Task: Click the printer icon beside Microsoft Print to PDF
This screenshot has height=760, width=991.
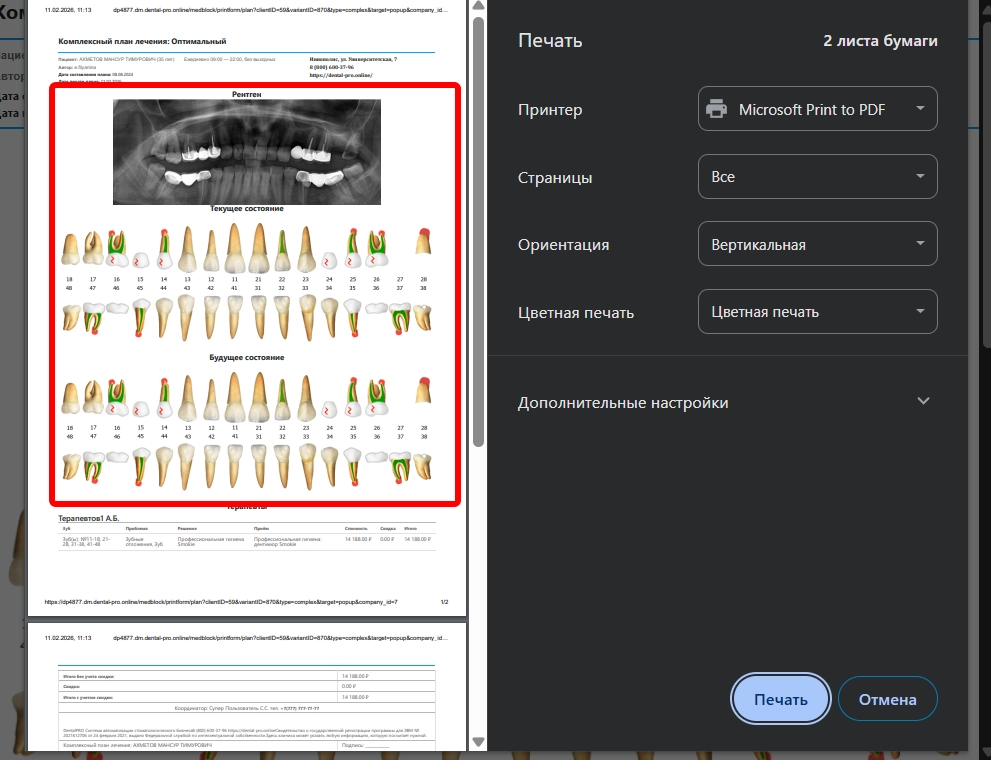Action: click(x=716, y=110)
